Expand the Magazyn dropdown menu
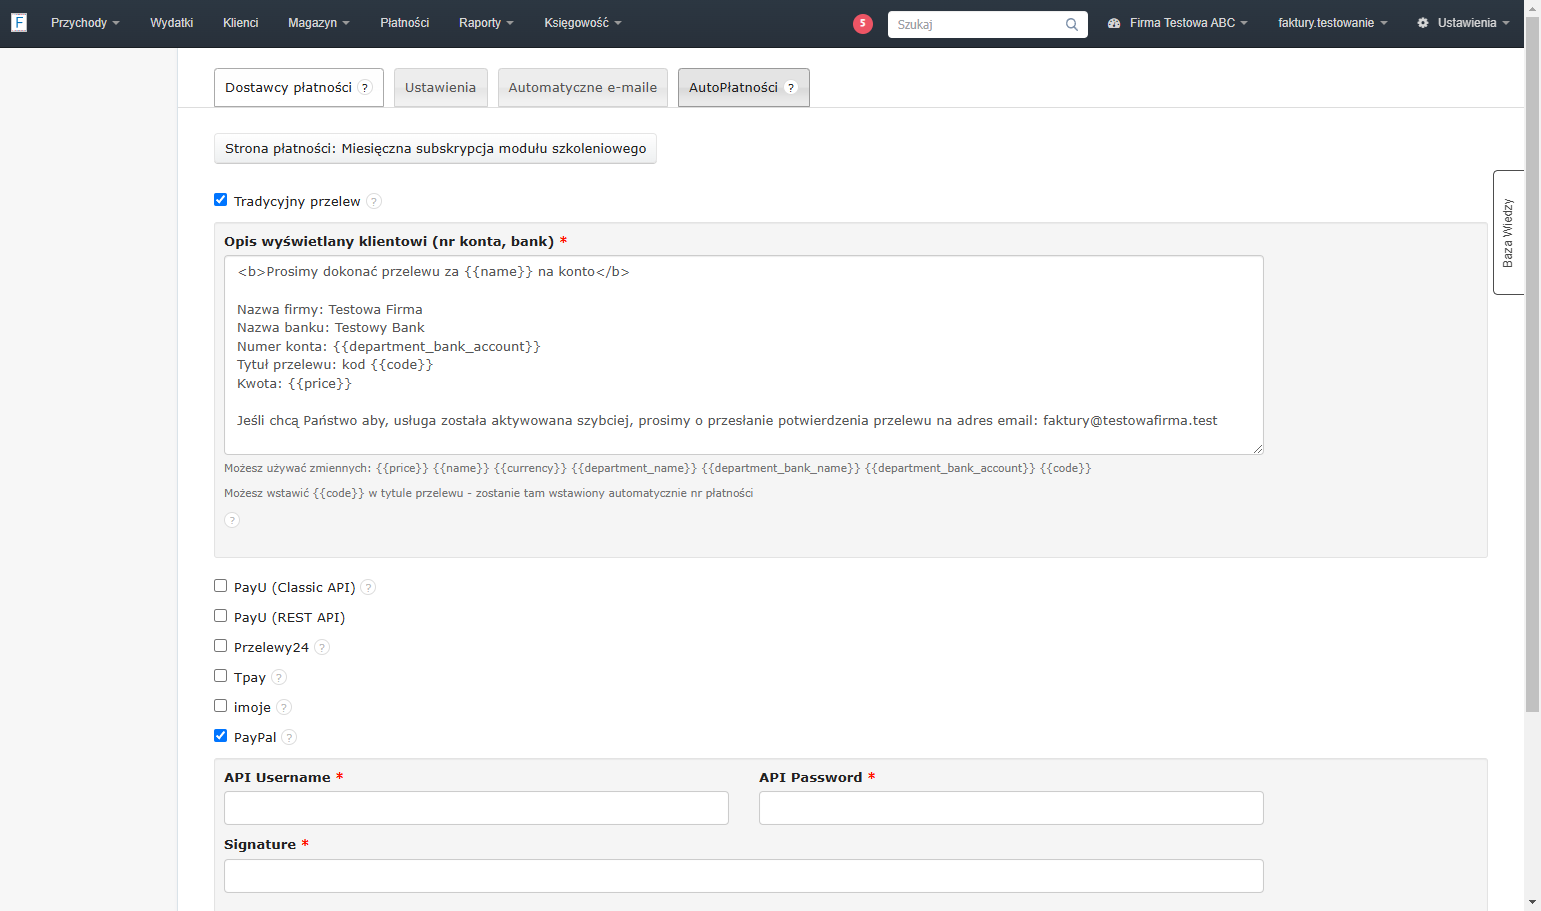 tap(319, 23)
